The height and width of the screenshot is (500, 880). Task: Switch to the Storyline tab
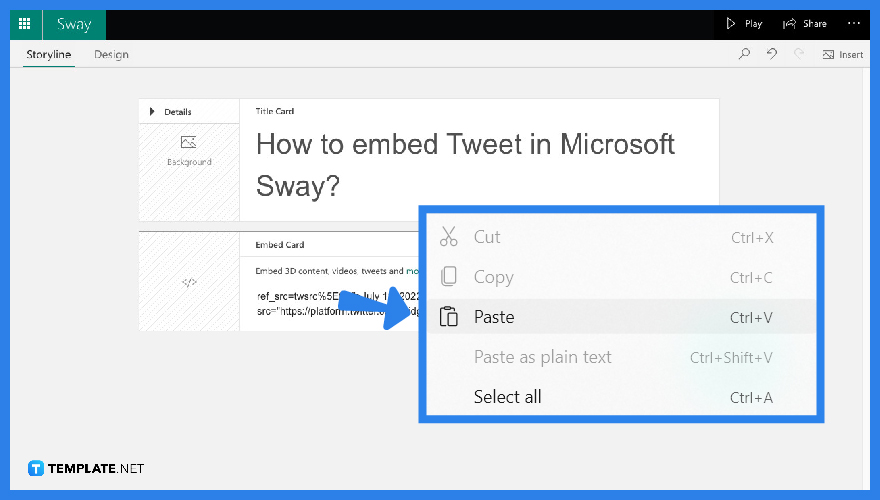[49, 54]
